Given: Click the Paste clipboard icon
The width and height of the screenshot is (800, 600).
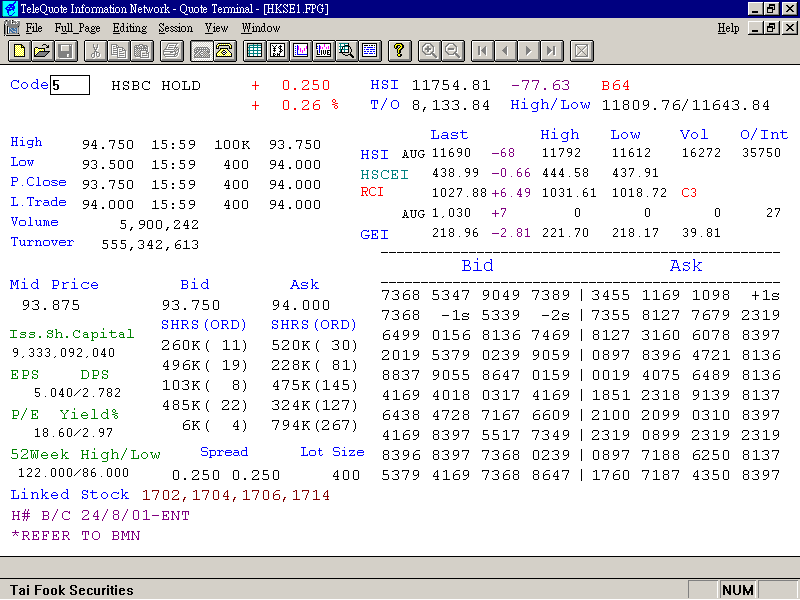Looking at the screenshot, I should pos(141,51).
